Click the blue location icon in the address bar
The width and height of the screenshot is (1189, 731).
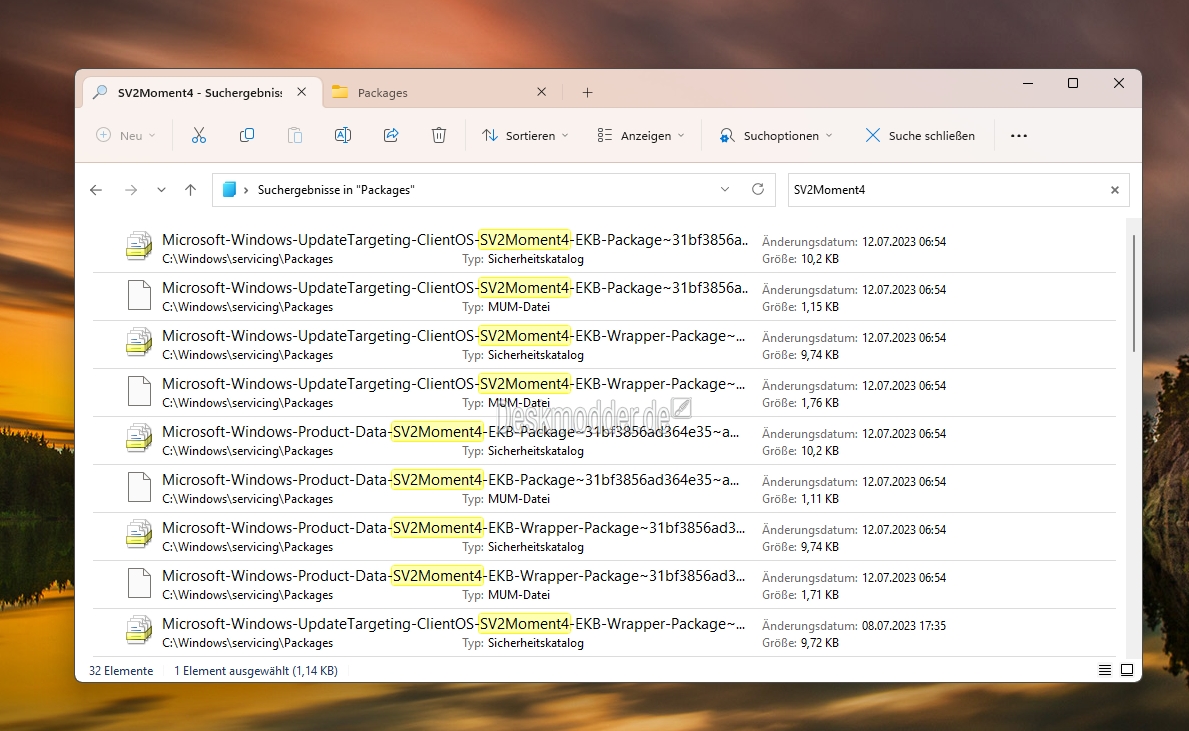[x=229, y=190]
